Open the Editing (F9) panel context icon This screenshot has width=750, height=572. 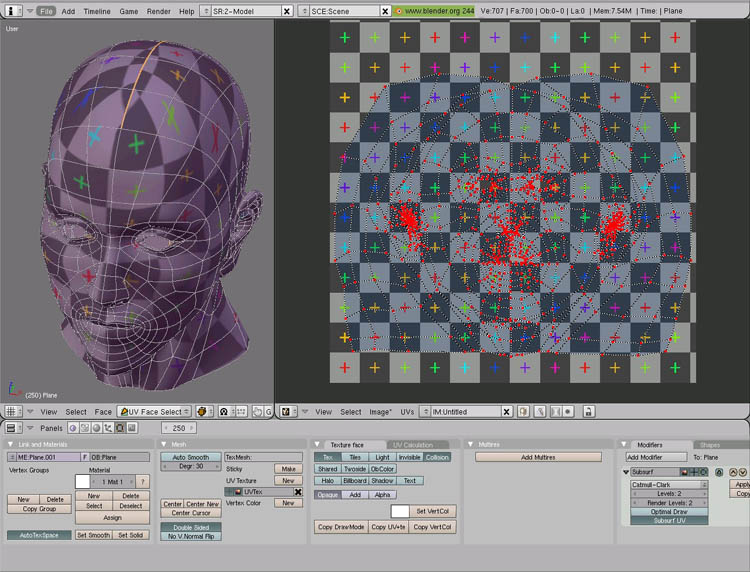tap(121, 428)
